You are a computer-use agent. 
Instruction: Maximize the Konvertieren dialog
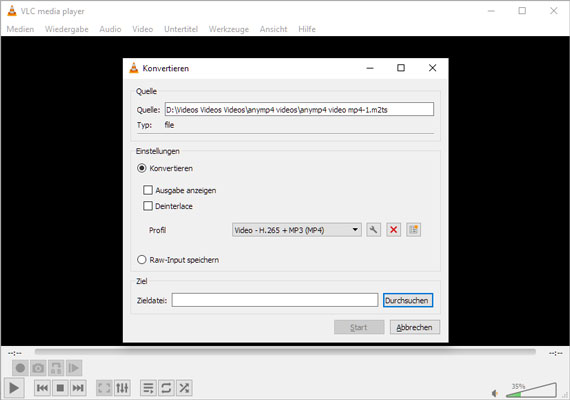point(401,68)
